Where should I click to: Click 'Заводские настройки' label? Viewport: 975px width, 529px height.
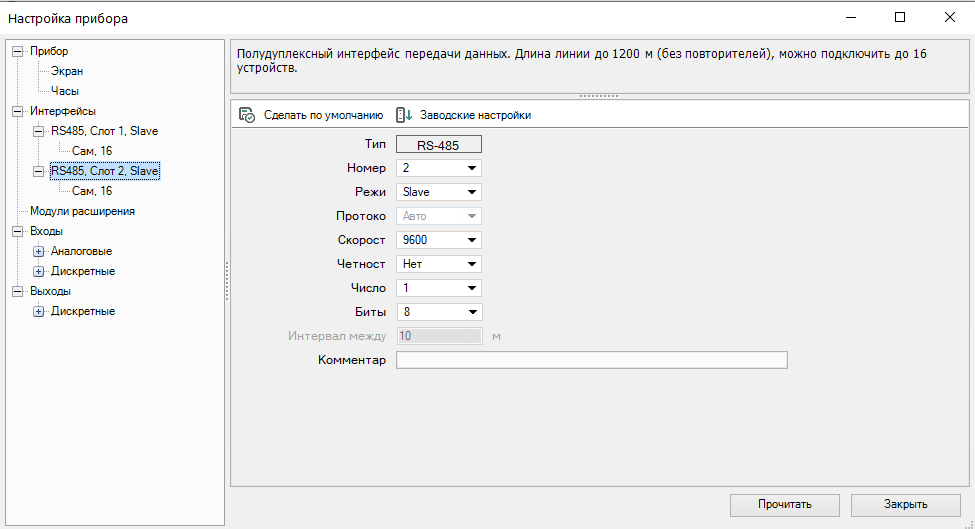475,115
